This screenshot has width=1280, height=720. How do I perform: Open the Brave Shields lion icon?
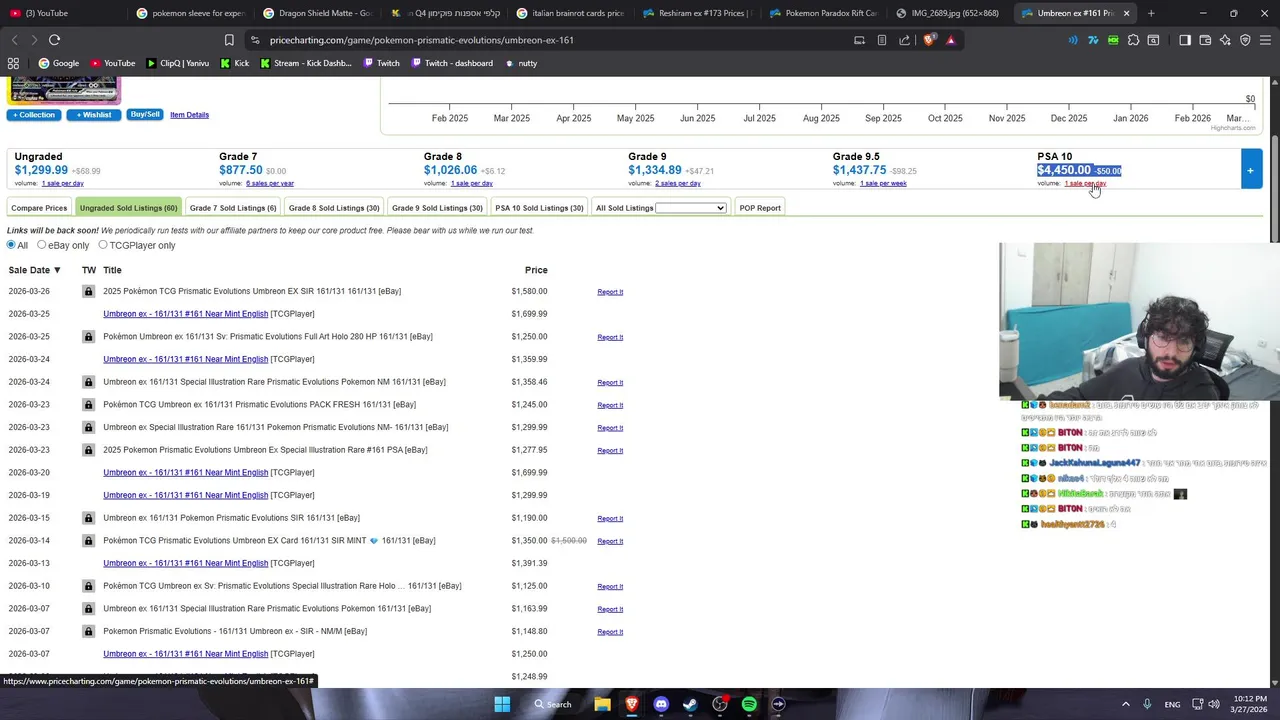click(x=929, y=40)
